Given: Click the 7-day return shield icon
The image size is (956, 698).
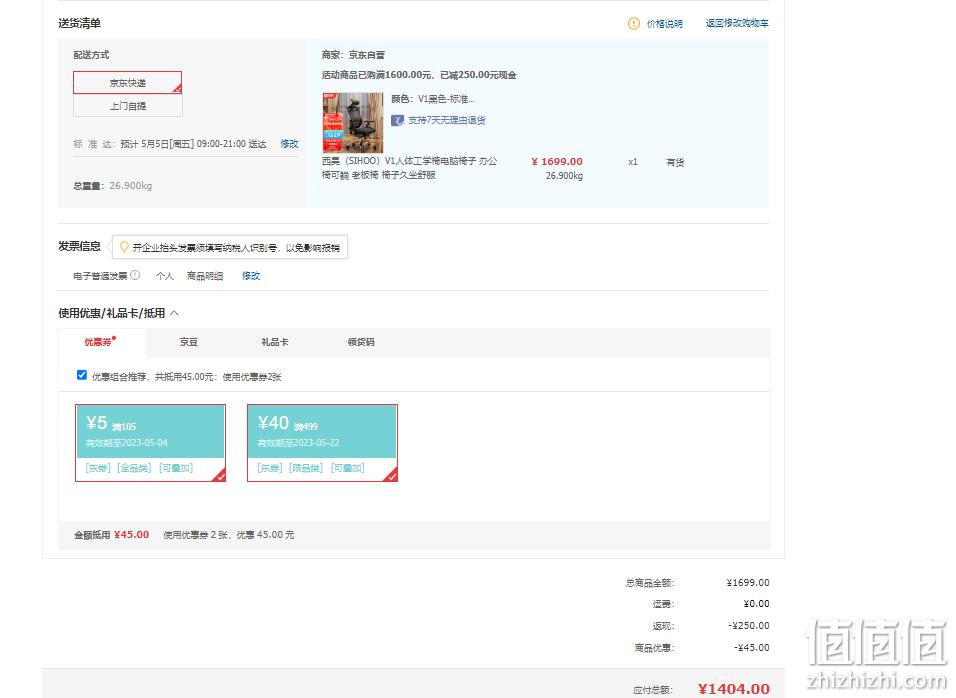Looking at the screenshot, I should tap(397, 120).
